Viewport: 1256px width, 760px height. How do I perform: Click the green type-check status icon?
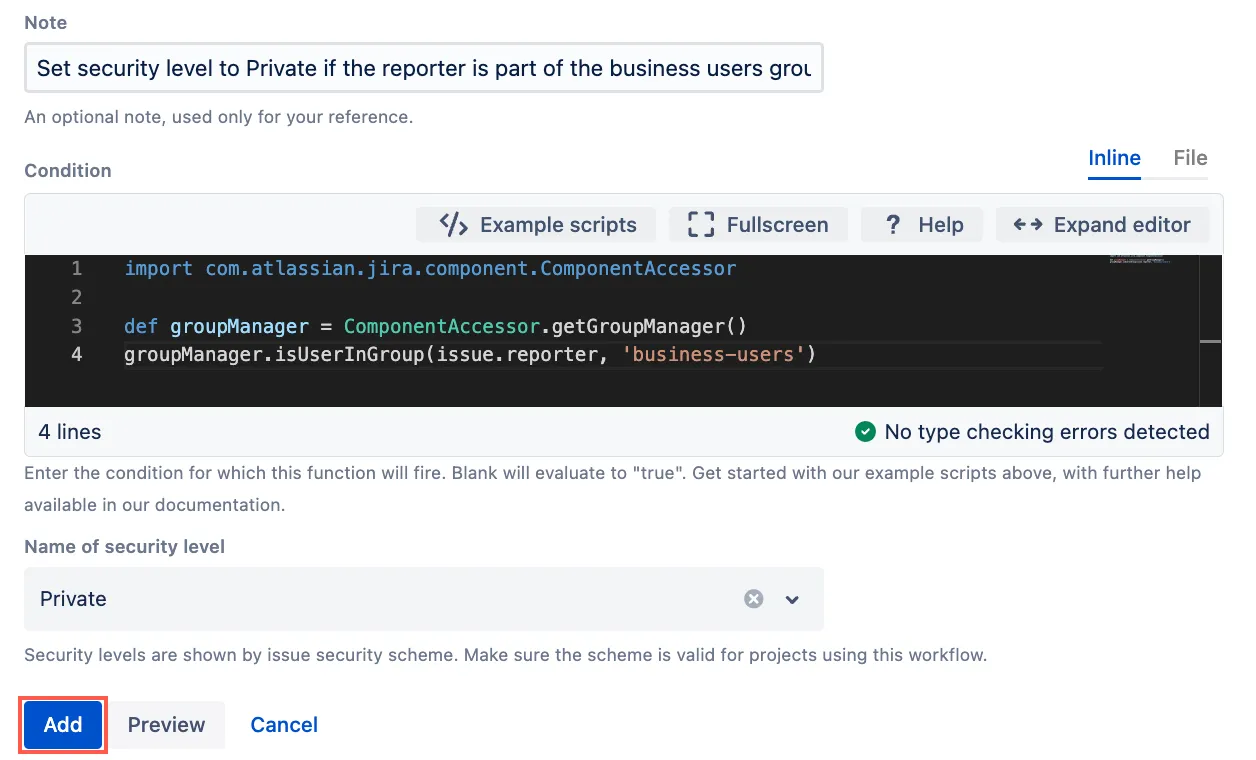[865, 432]
